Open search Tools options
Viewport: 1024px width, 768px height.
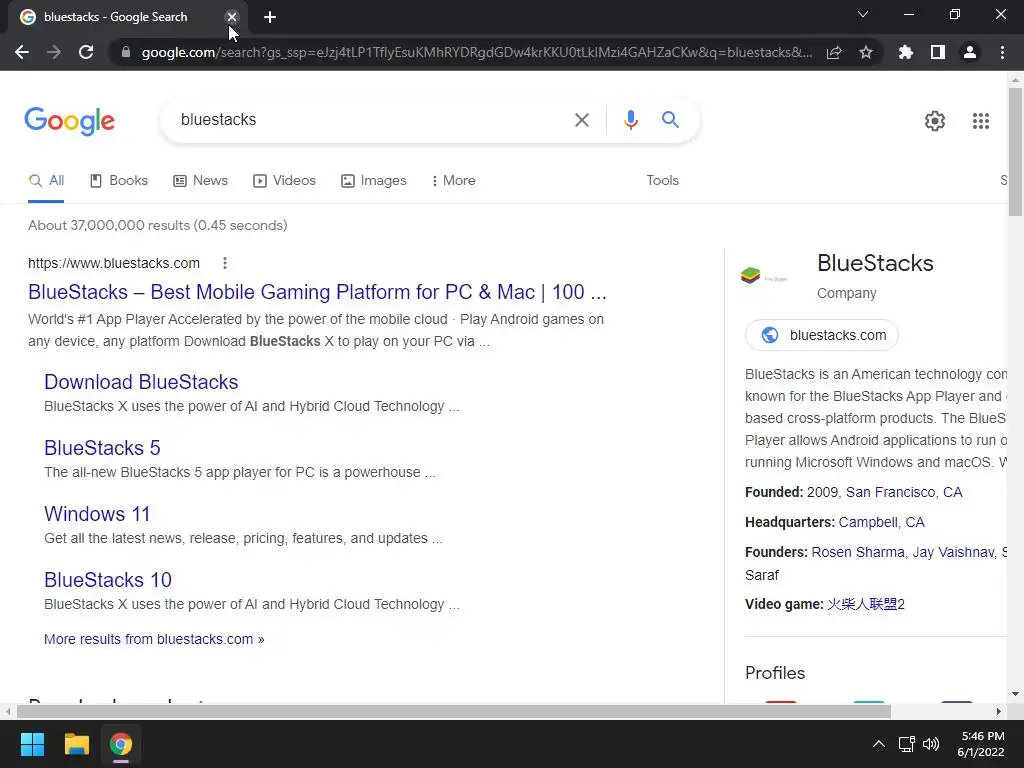(x=662, y=181)
